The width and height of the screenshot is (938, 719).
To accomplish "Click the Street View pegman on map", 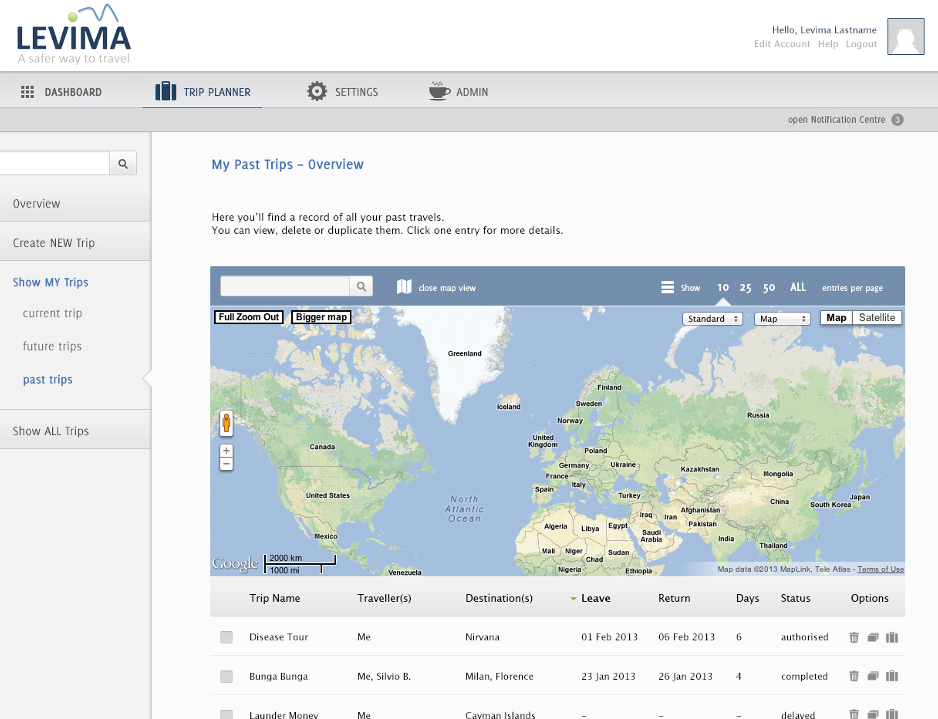I will point(226,423).
